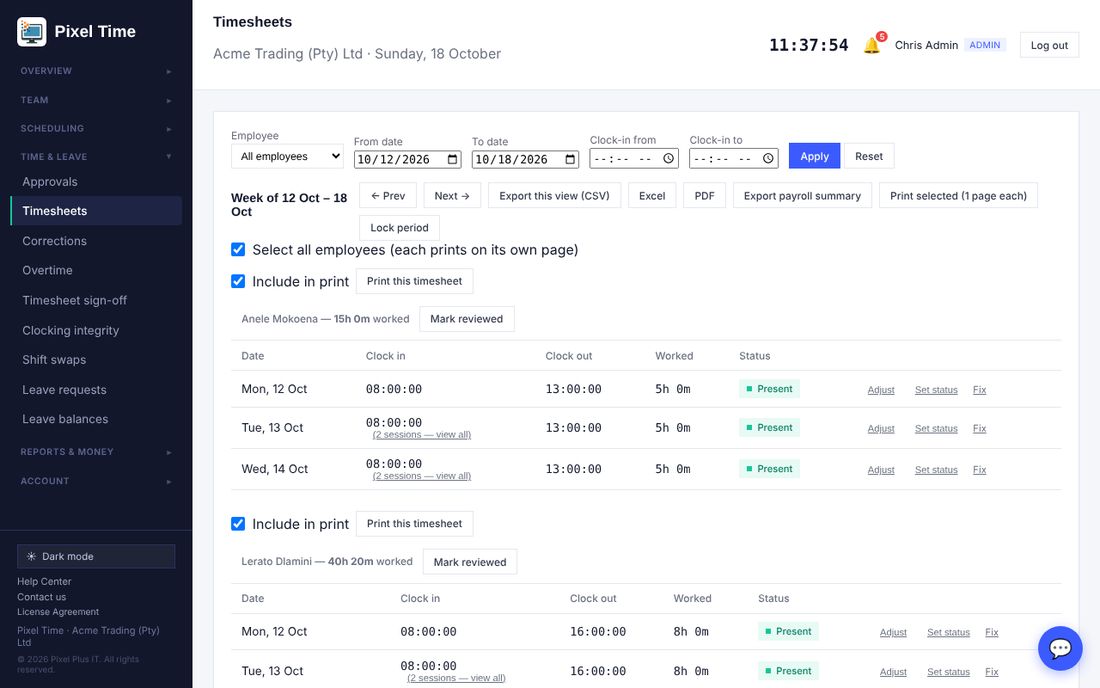
Task: Expand the Scheduling sidebar section
Action: (x=96, y=128)
